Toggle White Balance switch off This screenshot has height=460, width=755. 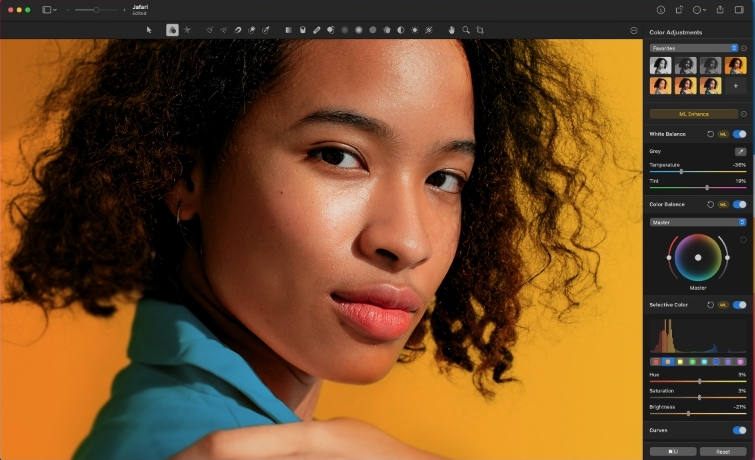click(740, 134)
